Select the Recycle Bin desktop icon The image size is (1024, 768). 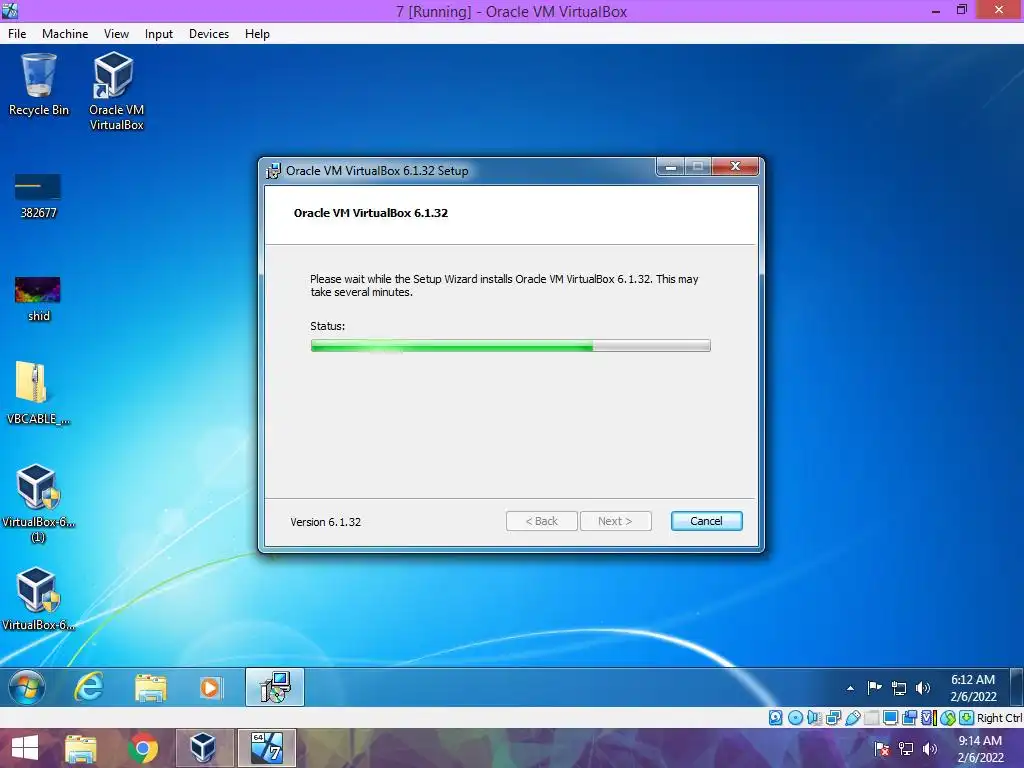point(39,86)
